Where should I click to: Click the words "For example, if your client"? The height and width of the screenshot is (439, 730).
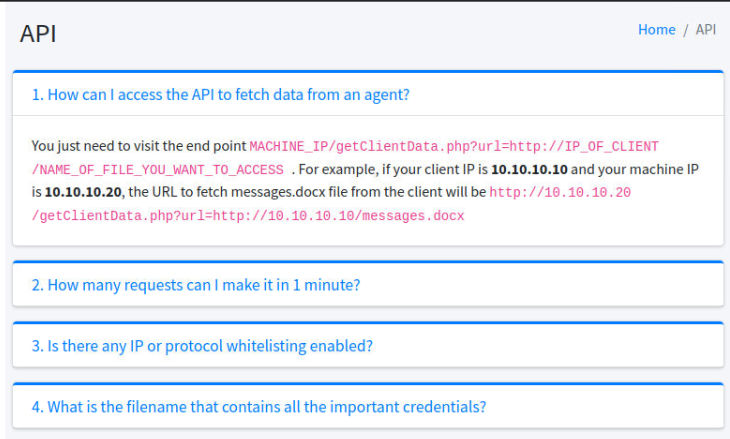(x=379, y=169)
